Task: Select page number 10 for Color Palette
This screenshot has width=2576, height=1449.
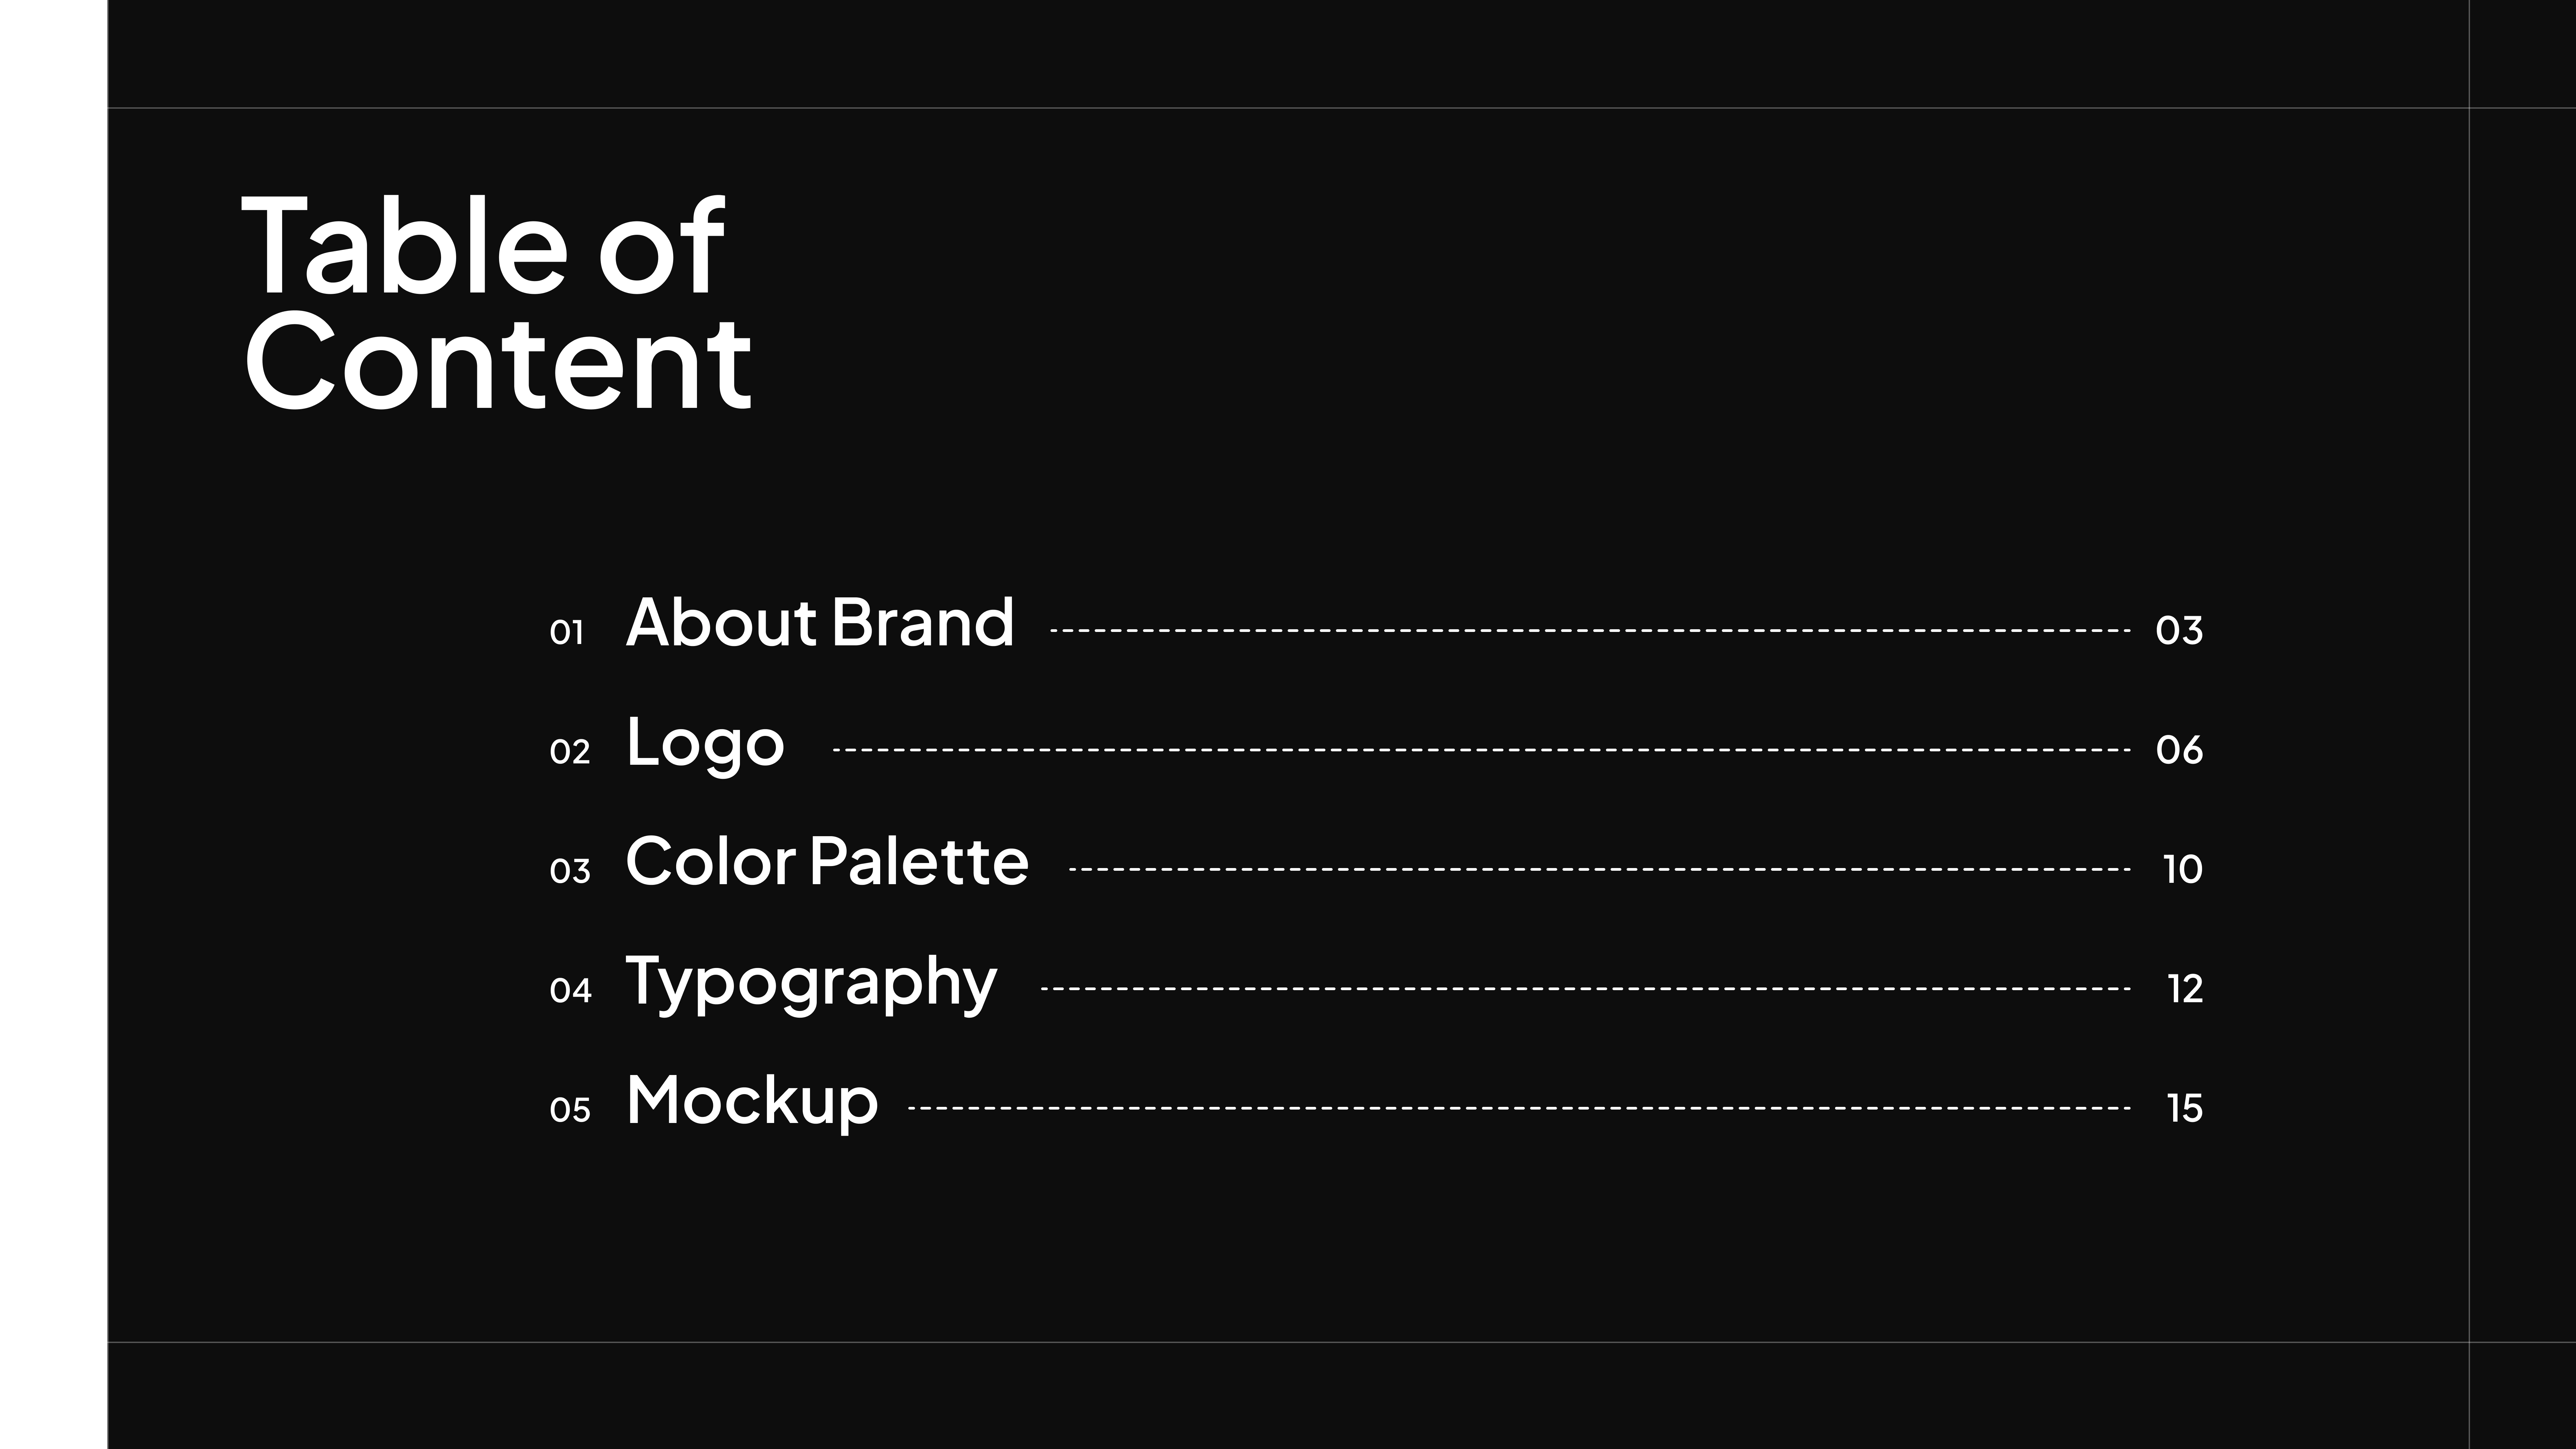Action: point(2182,869)
